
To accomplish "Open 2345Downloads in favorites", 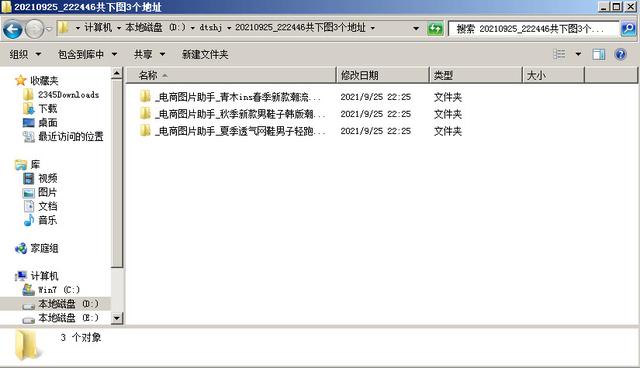I will coord(68,95).
